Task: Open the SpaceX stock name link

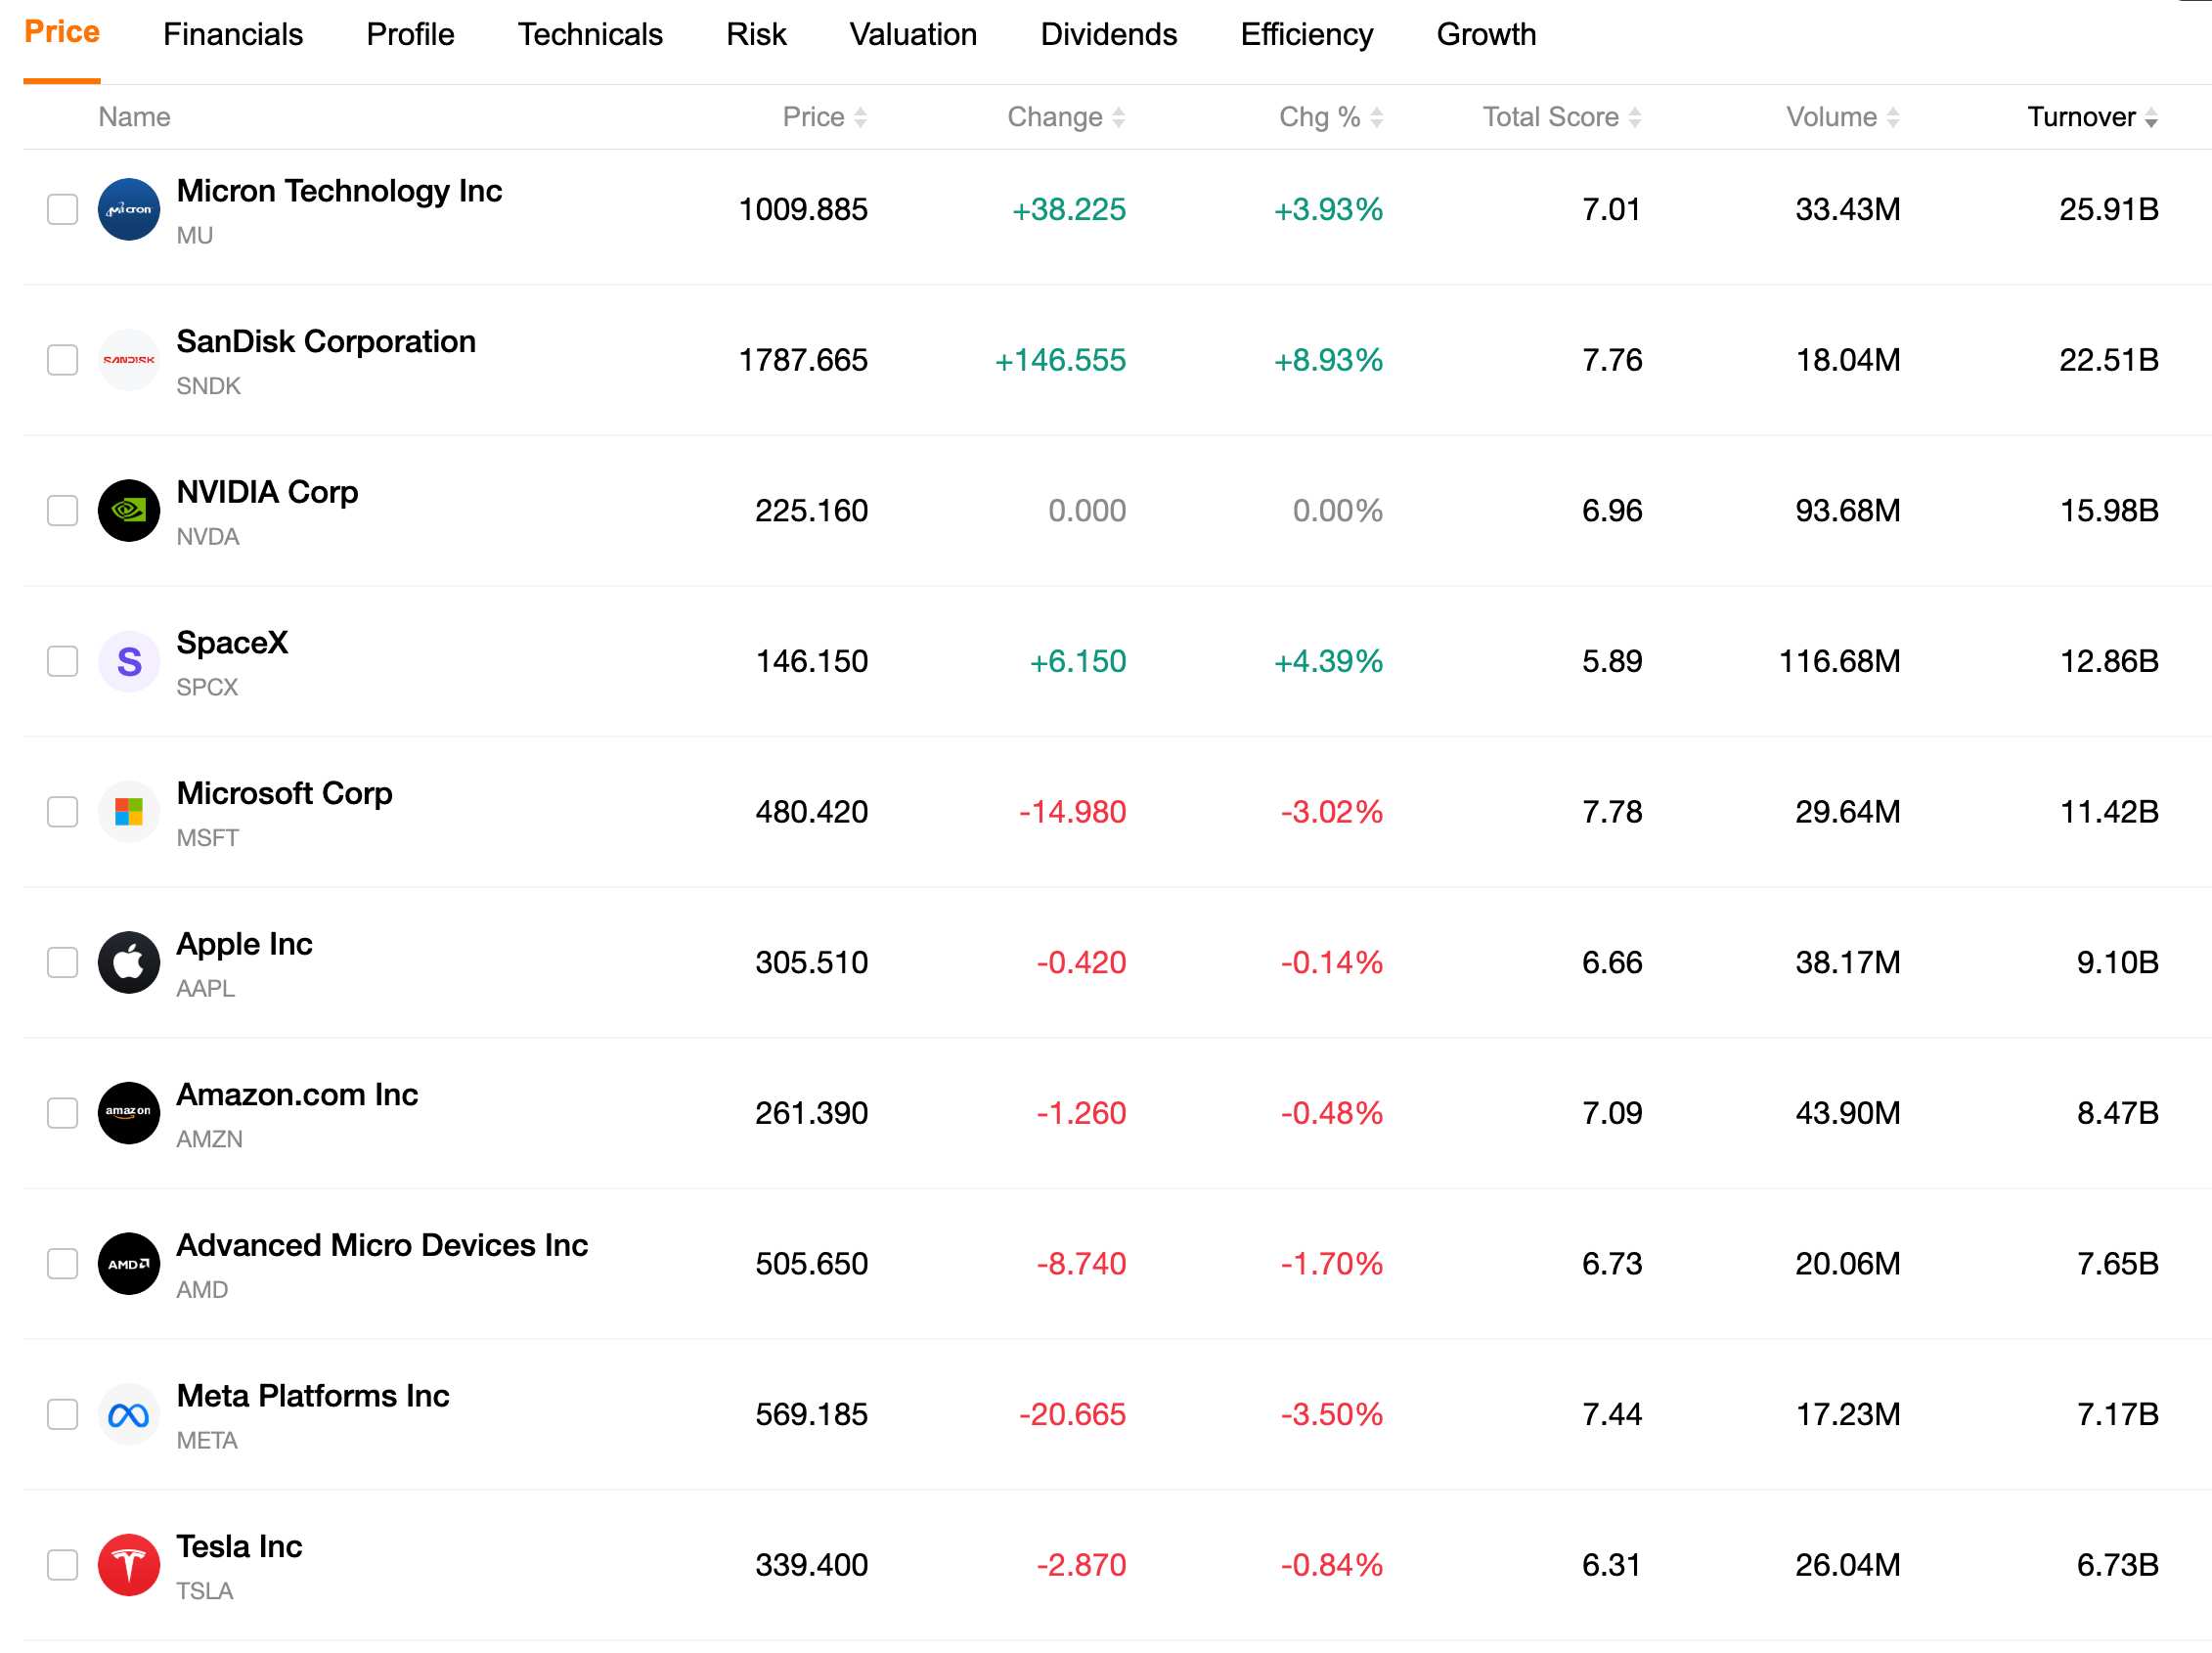Action: point(232,642)
